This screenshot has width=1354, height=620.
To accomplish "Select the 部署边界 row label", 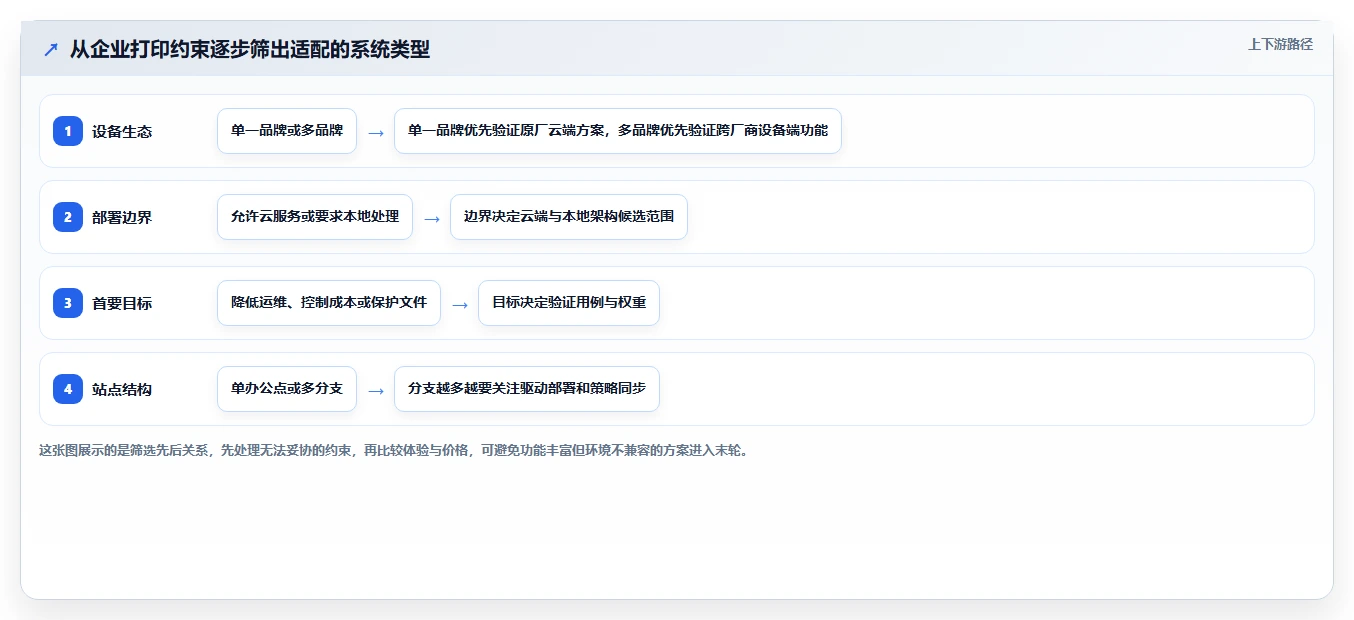I will (x=122, y=217).
